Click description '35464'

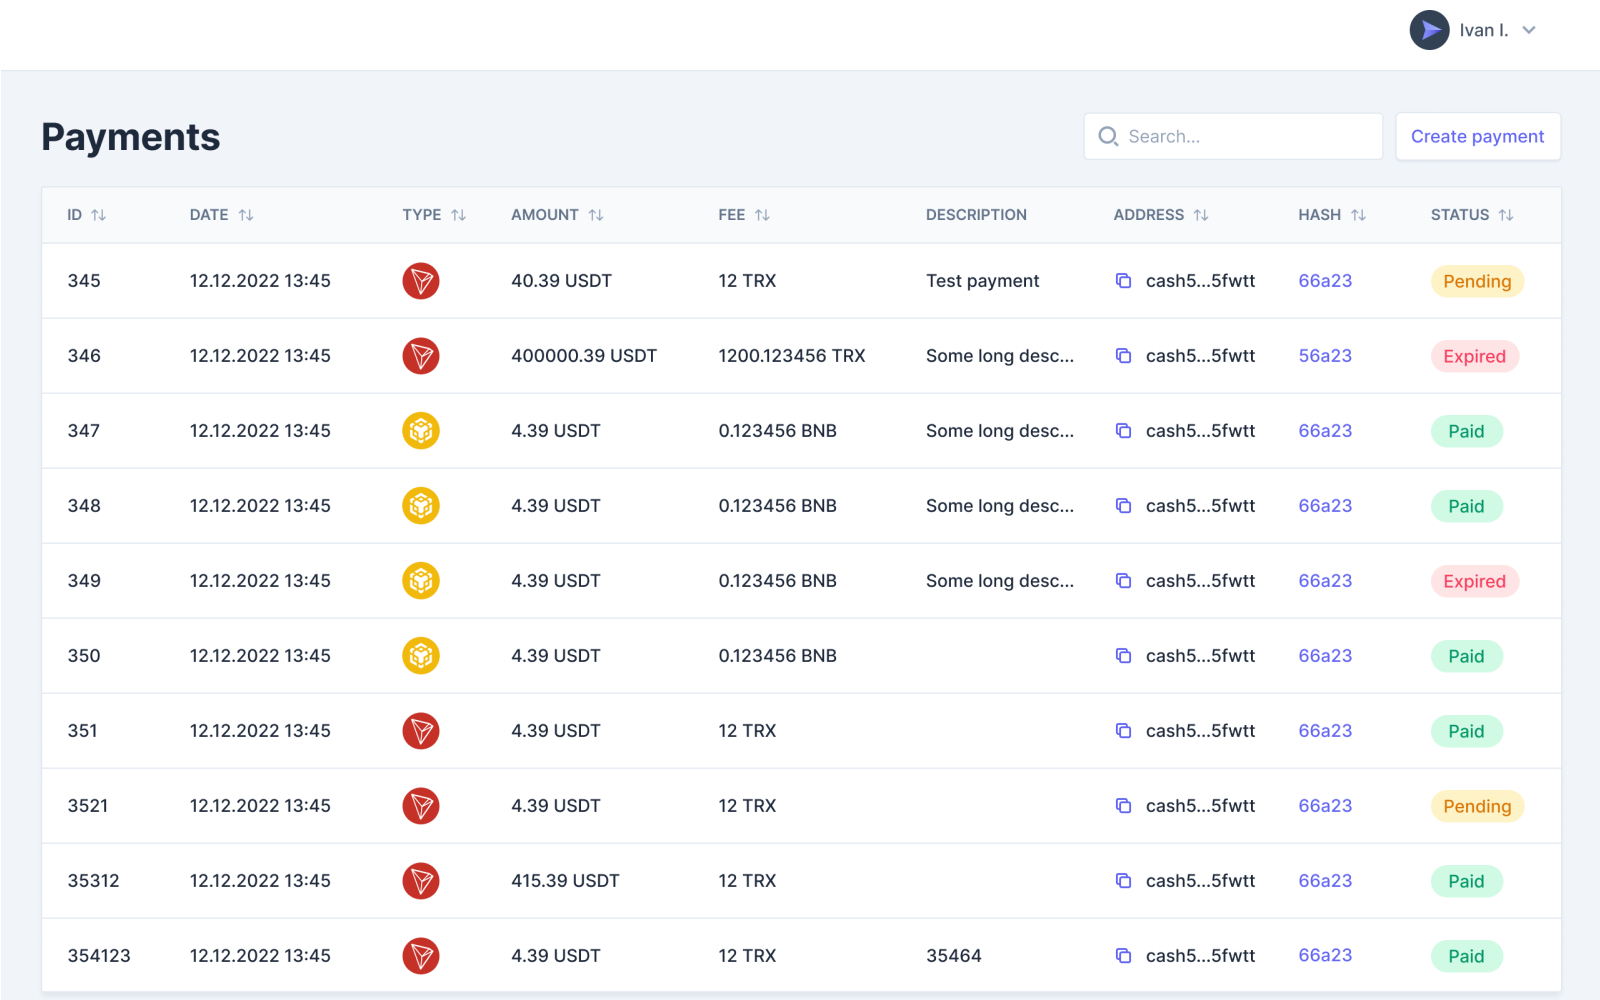[954, 956]
